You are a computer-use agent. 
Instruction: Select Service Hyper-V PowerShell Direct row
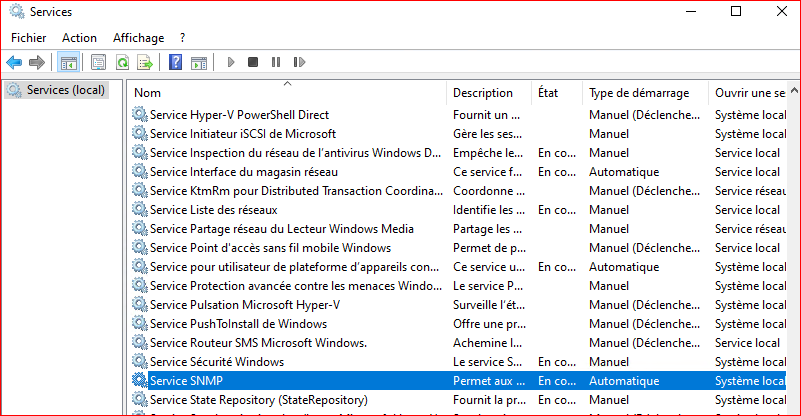click(x=239, y=115)
